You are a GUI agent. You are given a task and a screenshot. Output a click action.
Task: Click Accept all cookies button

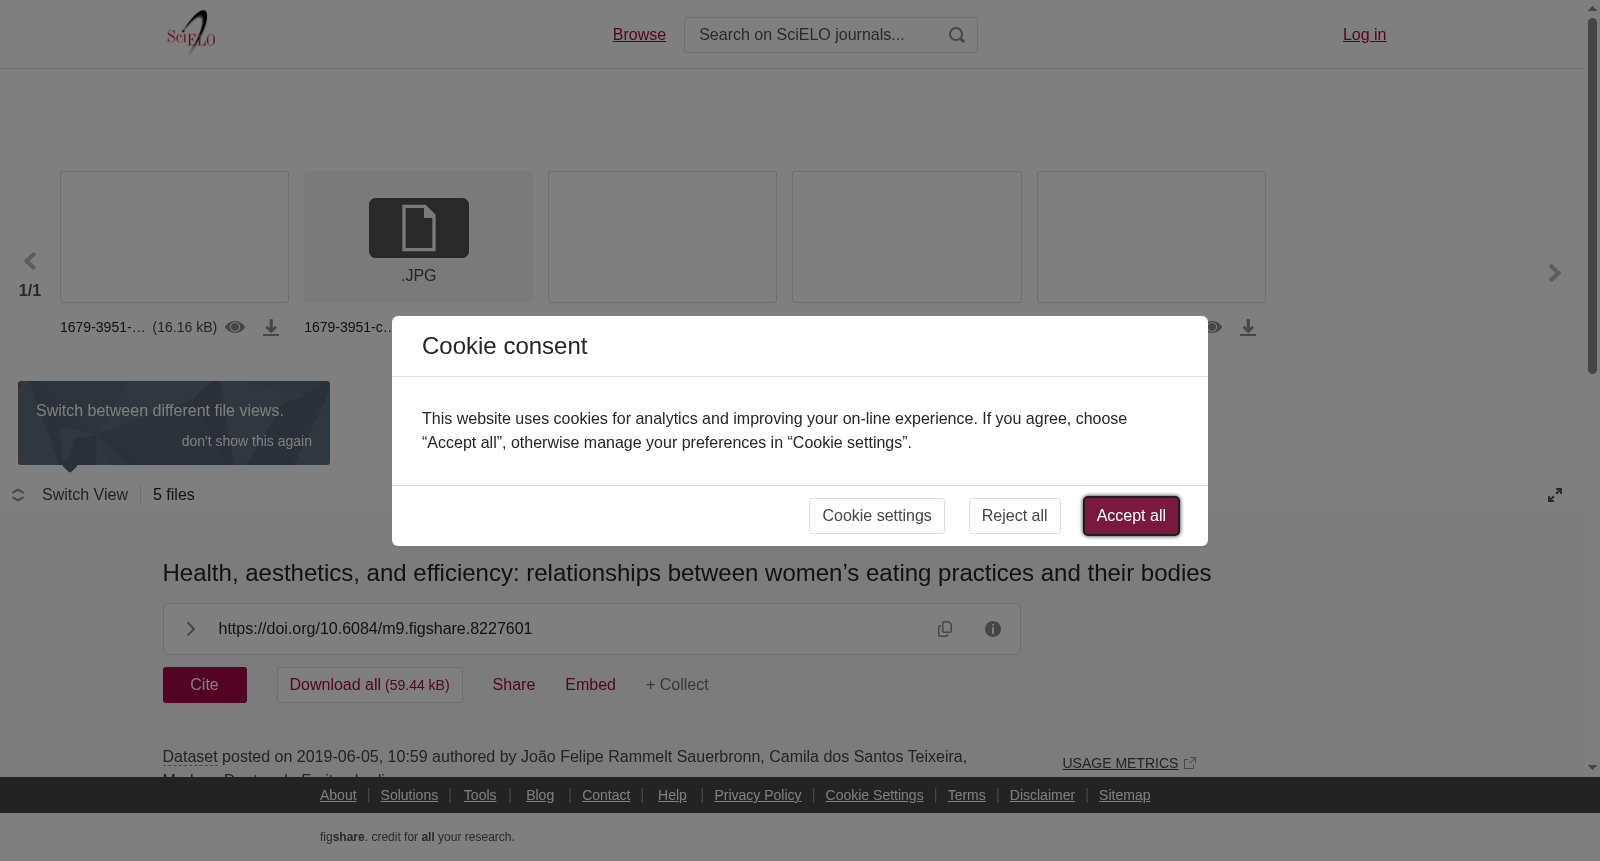(x=1131, y=516)
